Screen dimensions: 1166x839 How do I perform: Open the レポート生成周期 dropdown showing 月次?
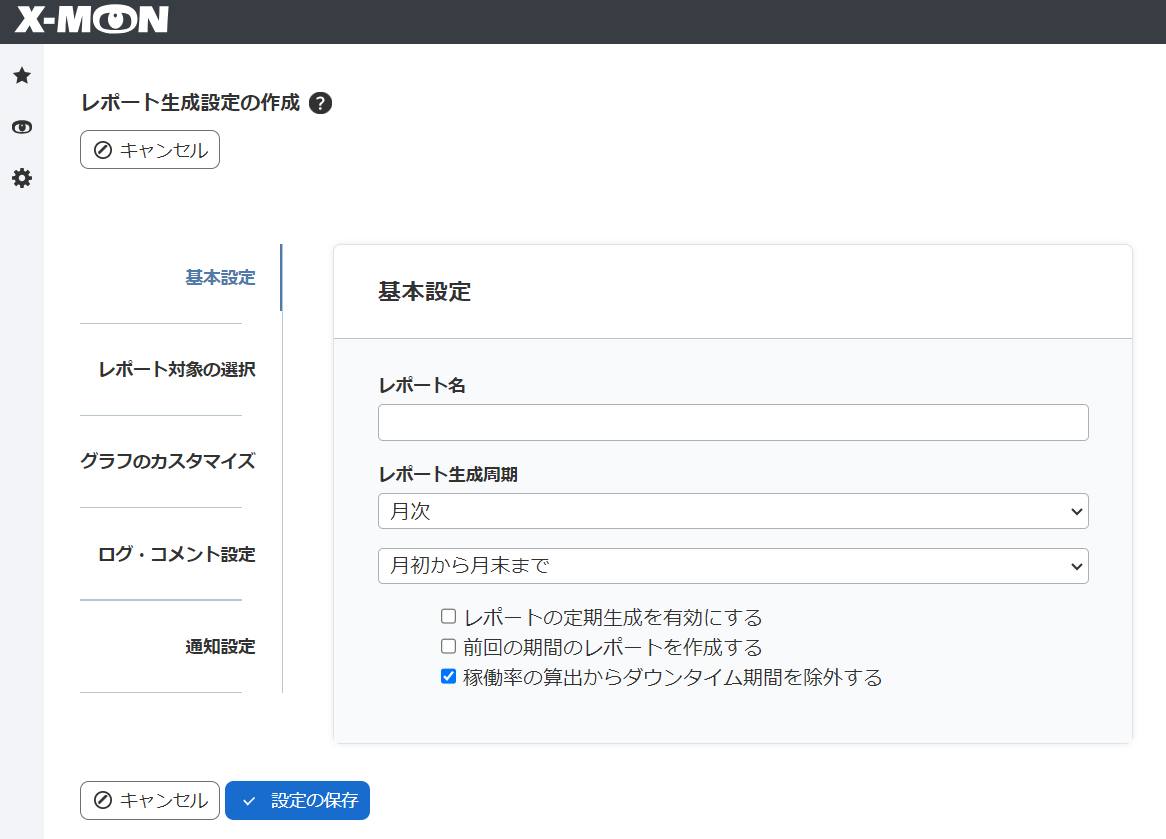coord(733,511)
